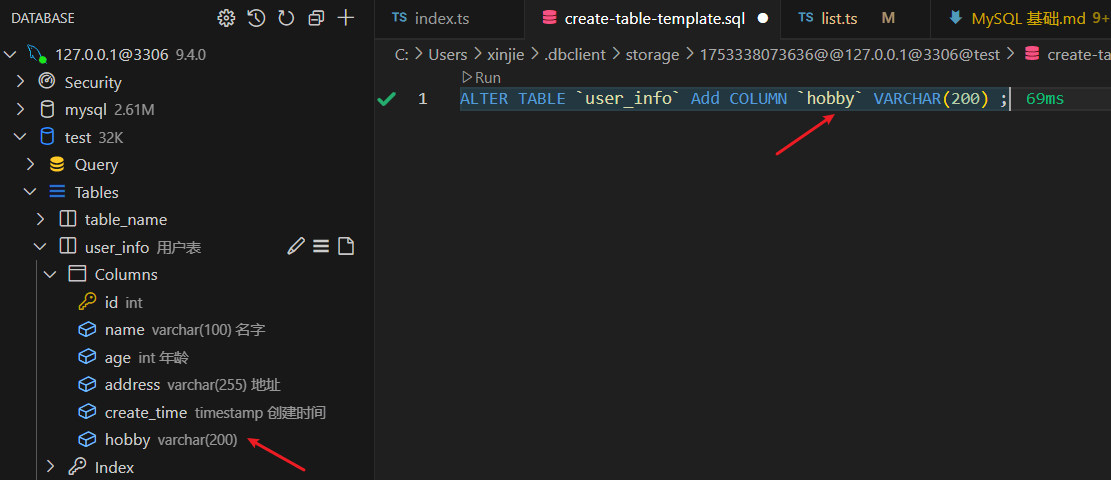Image resolution: width=1111 pixels, height=480 pixels.
Task: Click collapse all icon in the DATABASE panel
Action: [316, 18]
